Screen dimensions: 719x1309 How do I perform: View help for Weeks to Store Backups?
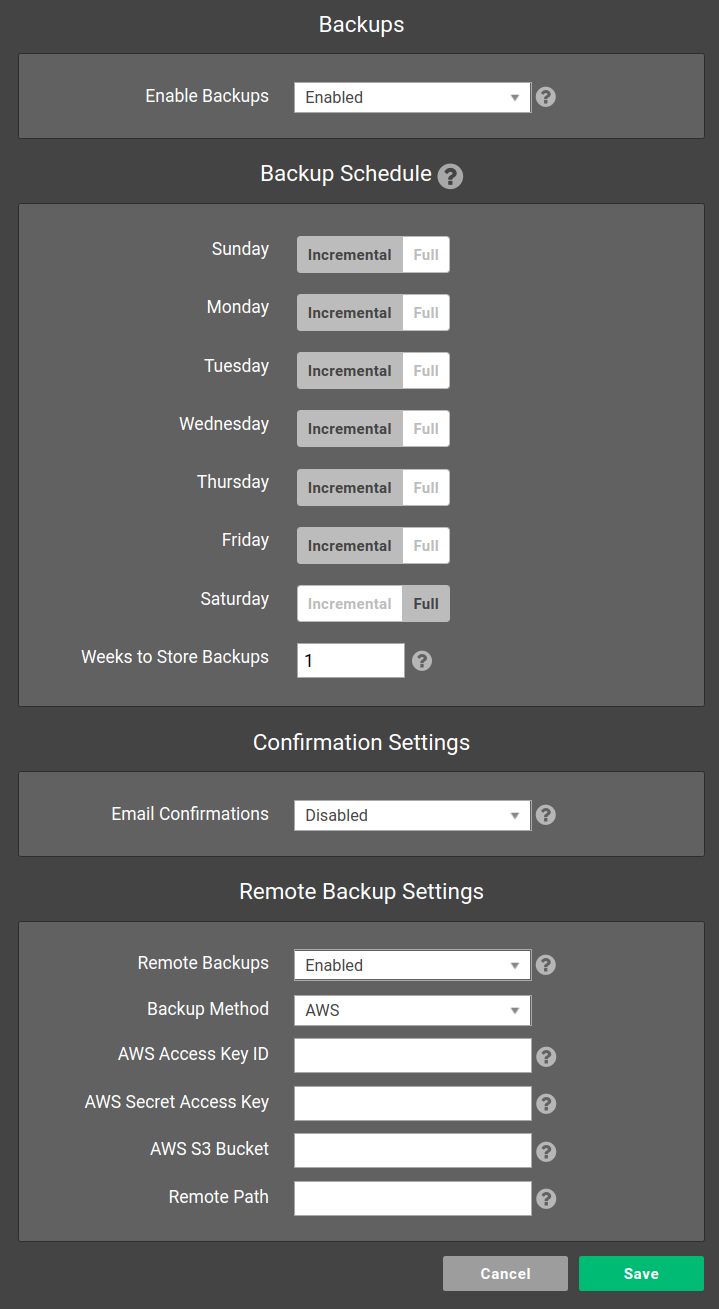421,661
